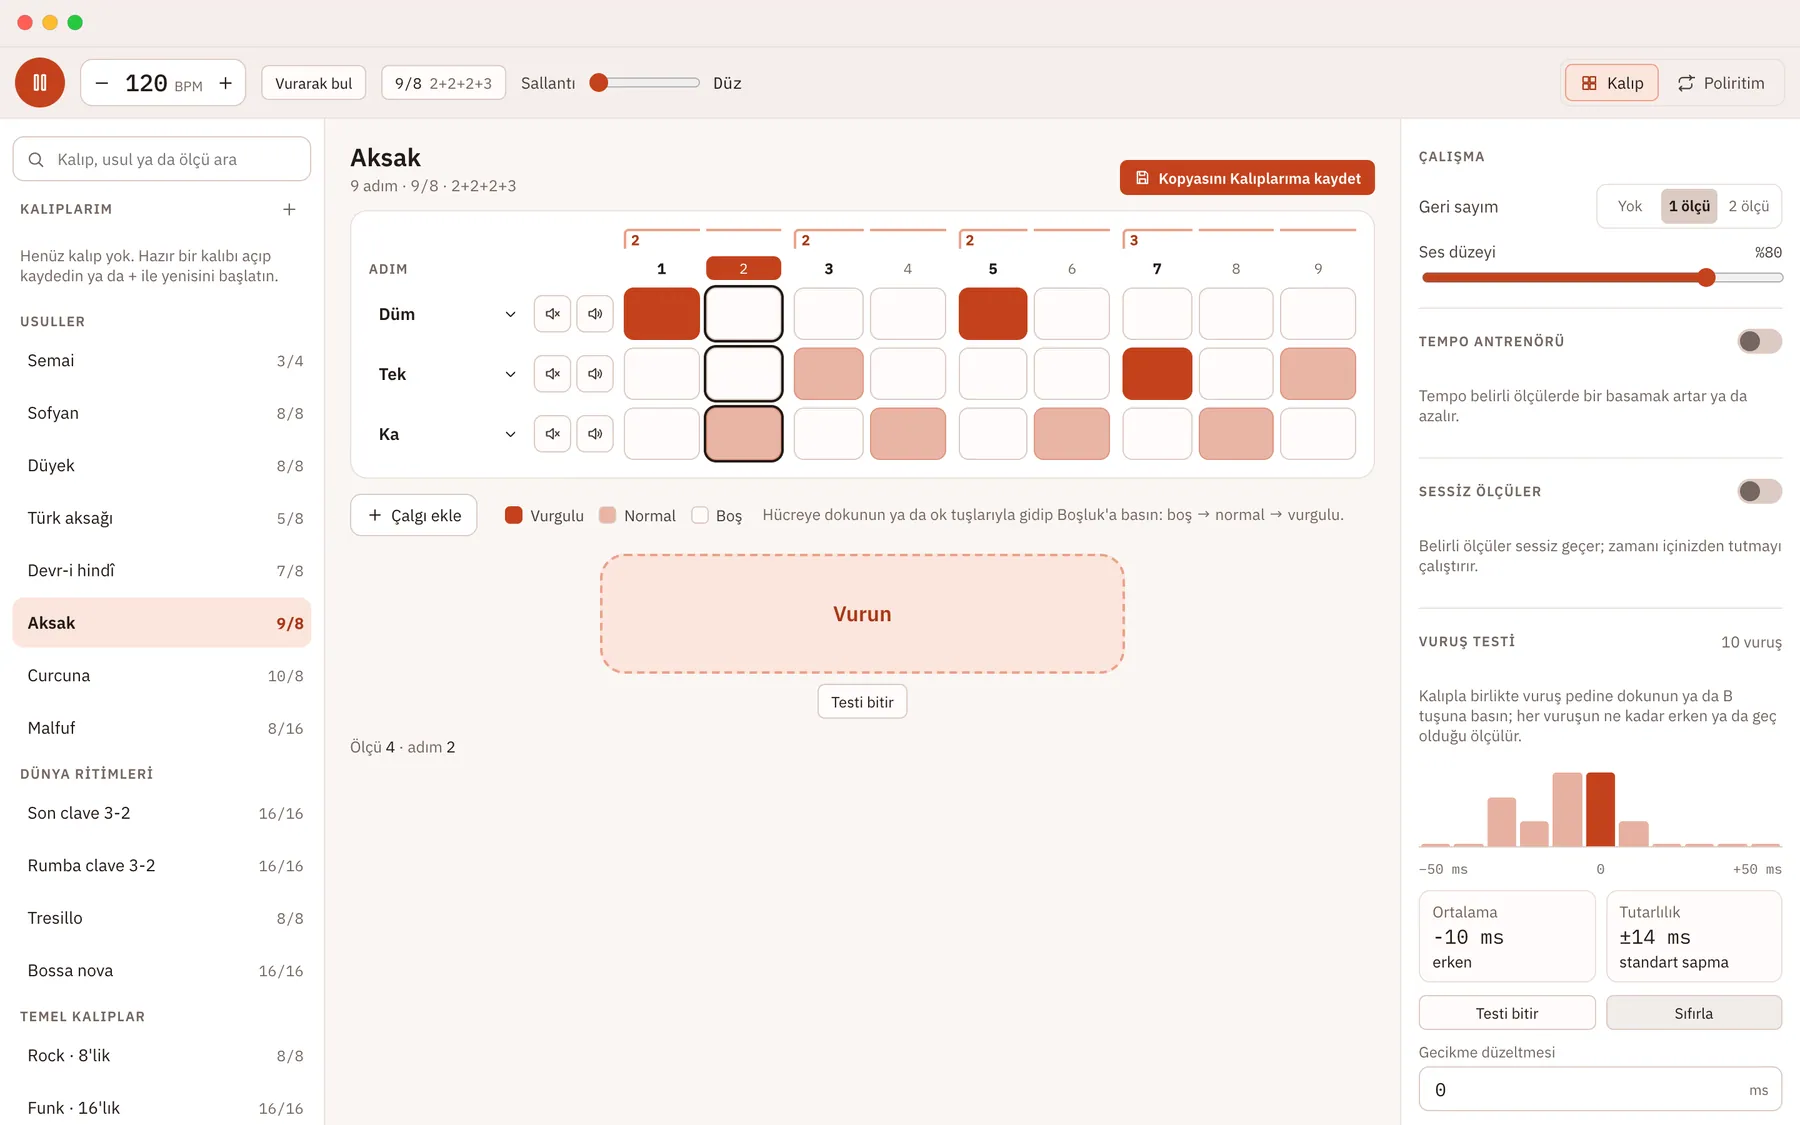Save copy with Kopyasını Kalıplarıma kaydet

1247,178
